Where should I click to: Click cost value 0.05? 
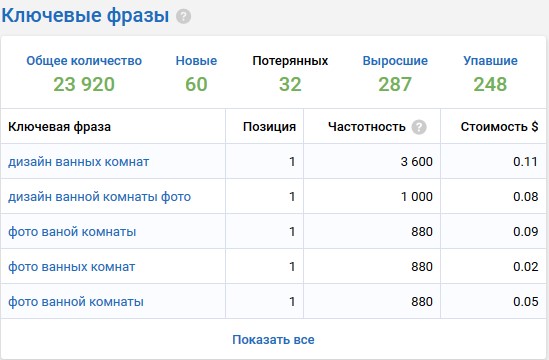pyautogui.click(x=526, y=302)
